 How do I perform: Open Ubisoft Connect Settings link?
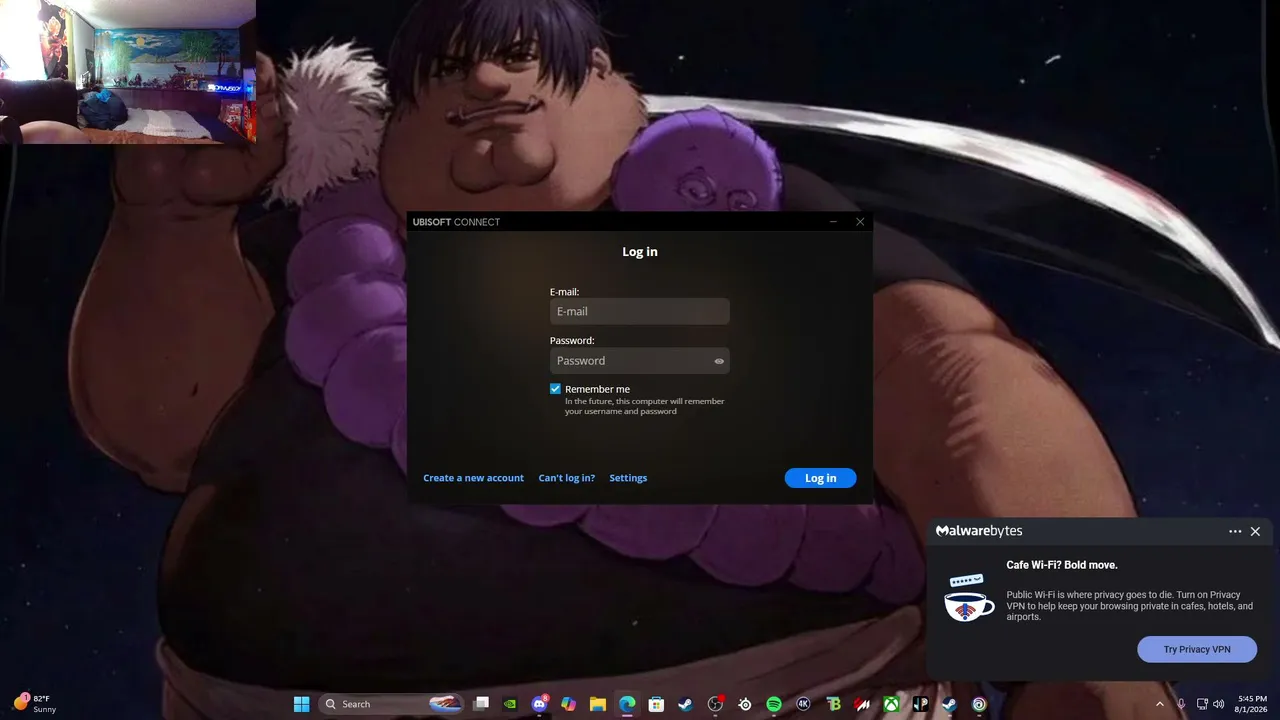click(628, 478)
